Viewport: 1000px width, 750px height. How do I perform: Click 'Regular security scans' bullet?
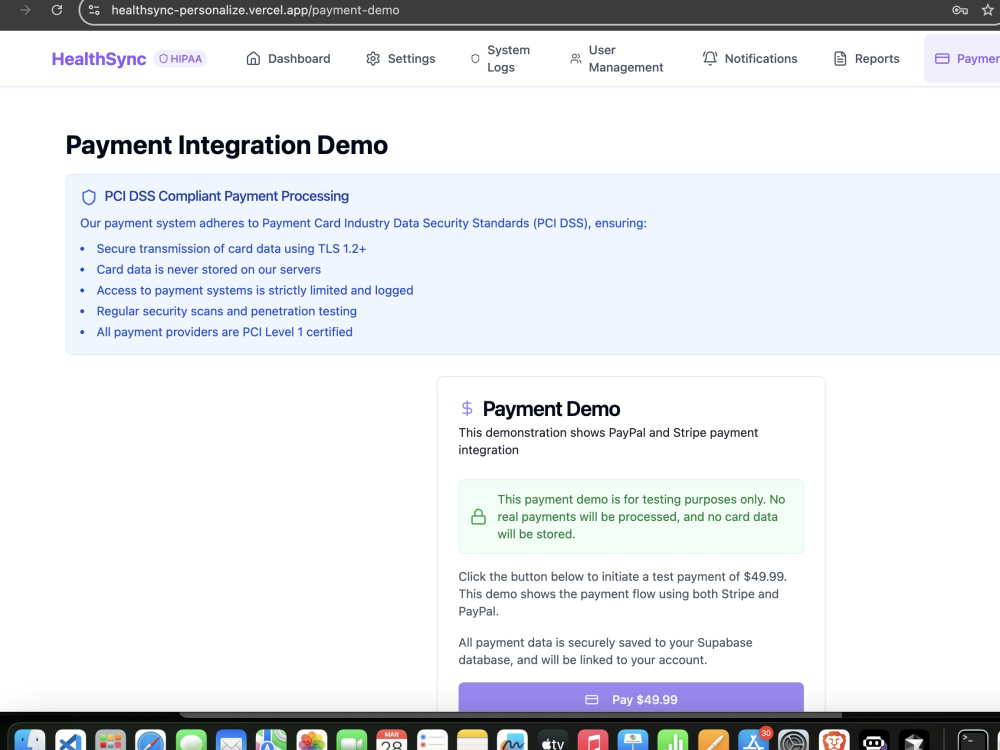[x=226, y=311]
